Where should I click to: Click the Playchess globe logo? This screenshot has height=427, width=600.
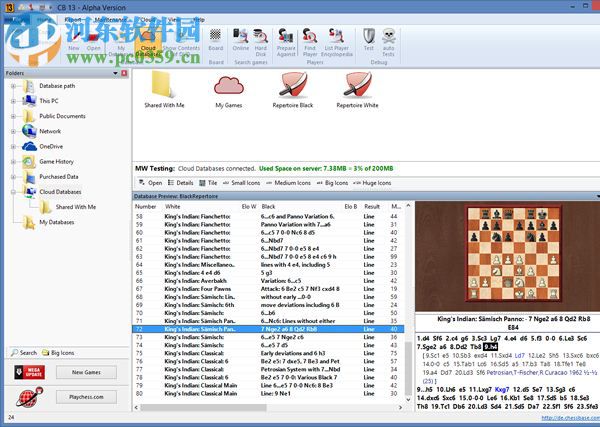coord(29,397)
